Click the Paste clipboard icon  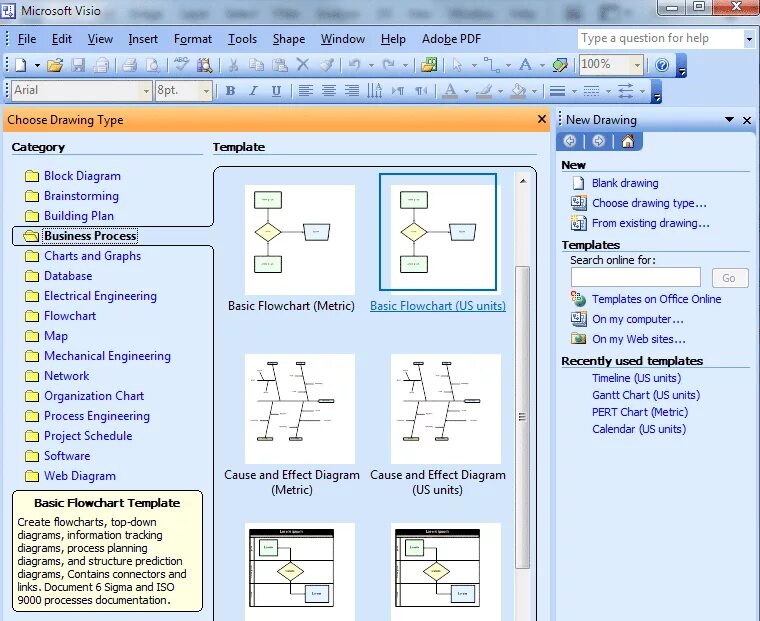tap(280, 64)
